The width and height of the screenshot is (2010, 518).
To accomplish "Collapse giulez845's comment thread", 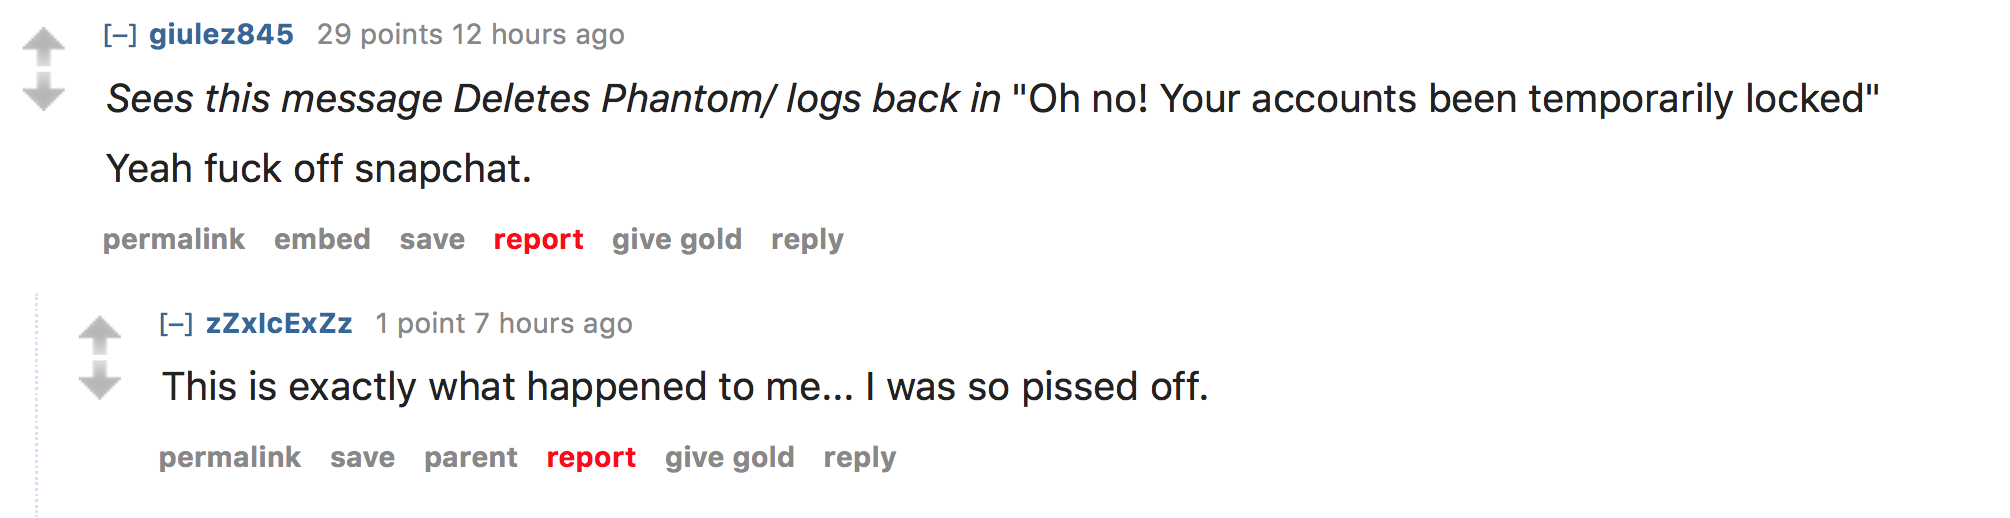I will click(120, 35).
